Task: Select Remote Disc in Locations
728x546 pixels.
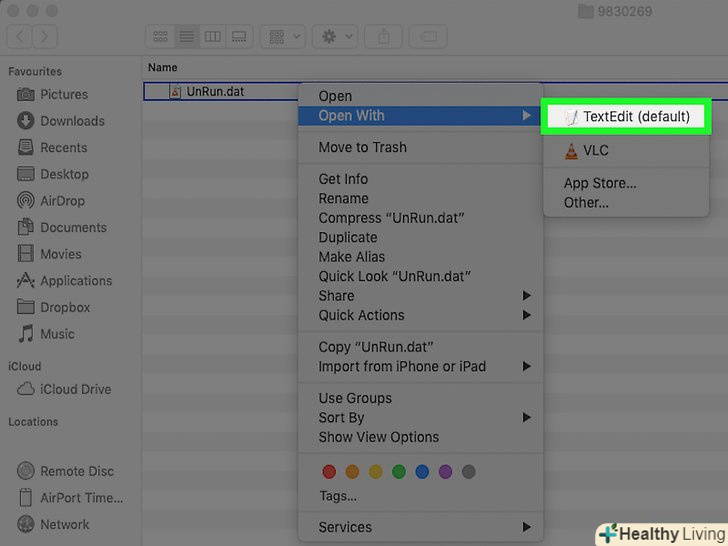Action: click(65, 471)
